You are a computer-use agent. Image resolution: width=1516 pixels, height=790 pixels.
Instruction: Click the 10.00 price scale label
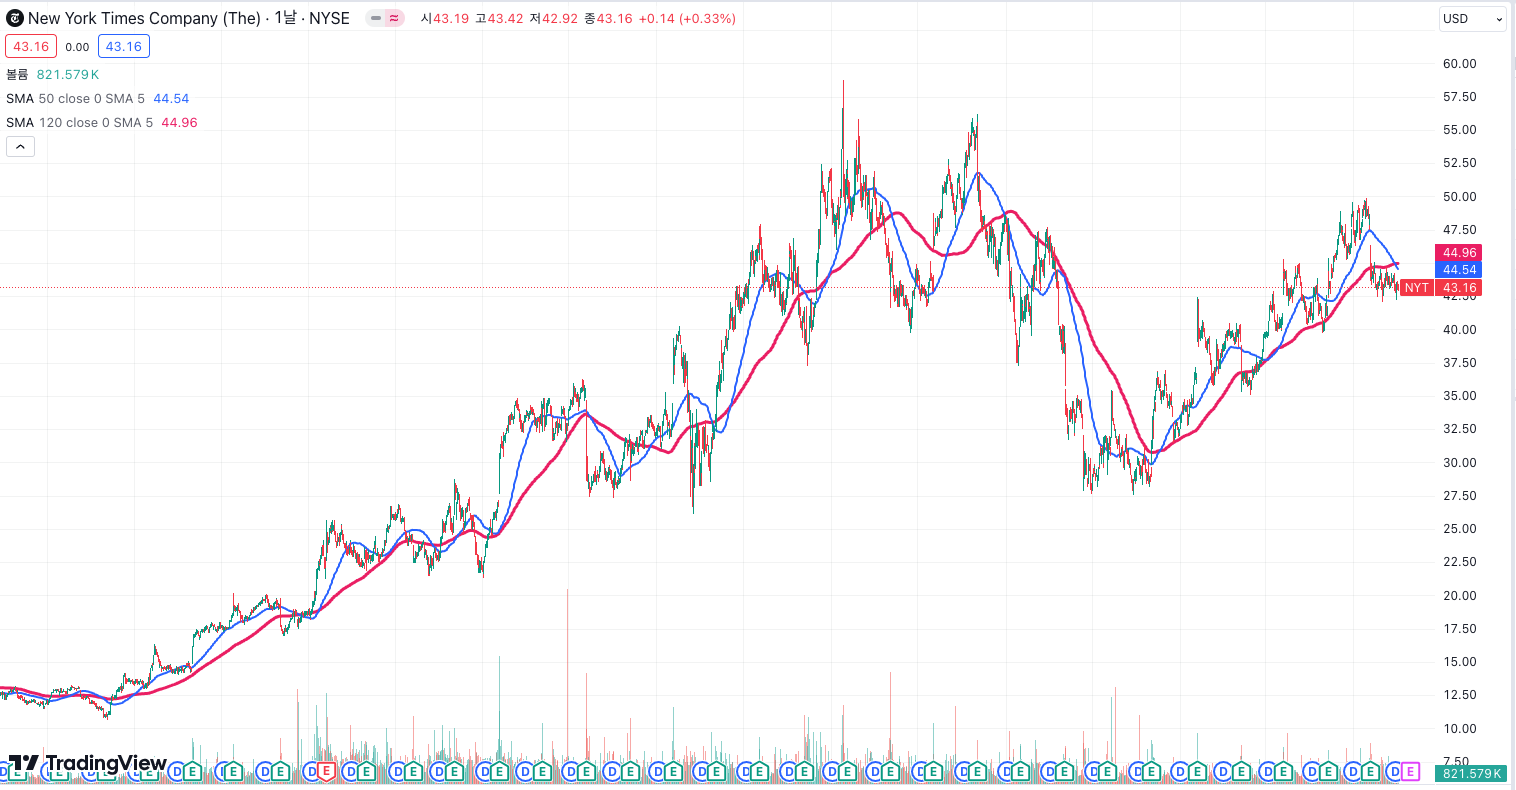coord(1460,729)
